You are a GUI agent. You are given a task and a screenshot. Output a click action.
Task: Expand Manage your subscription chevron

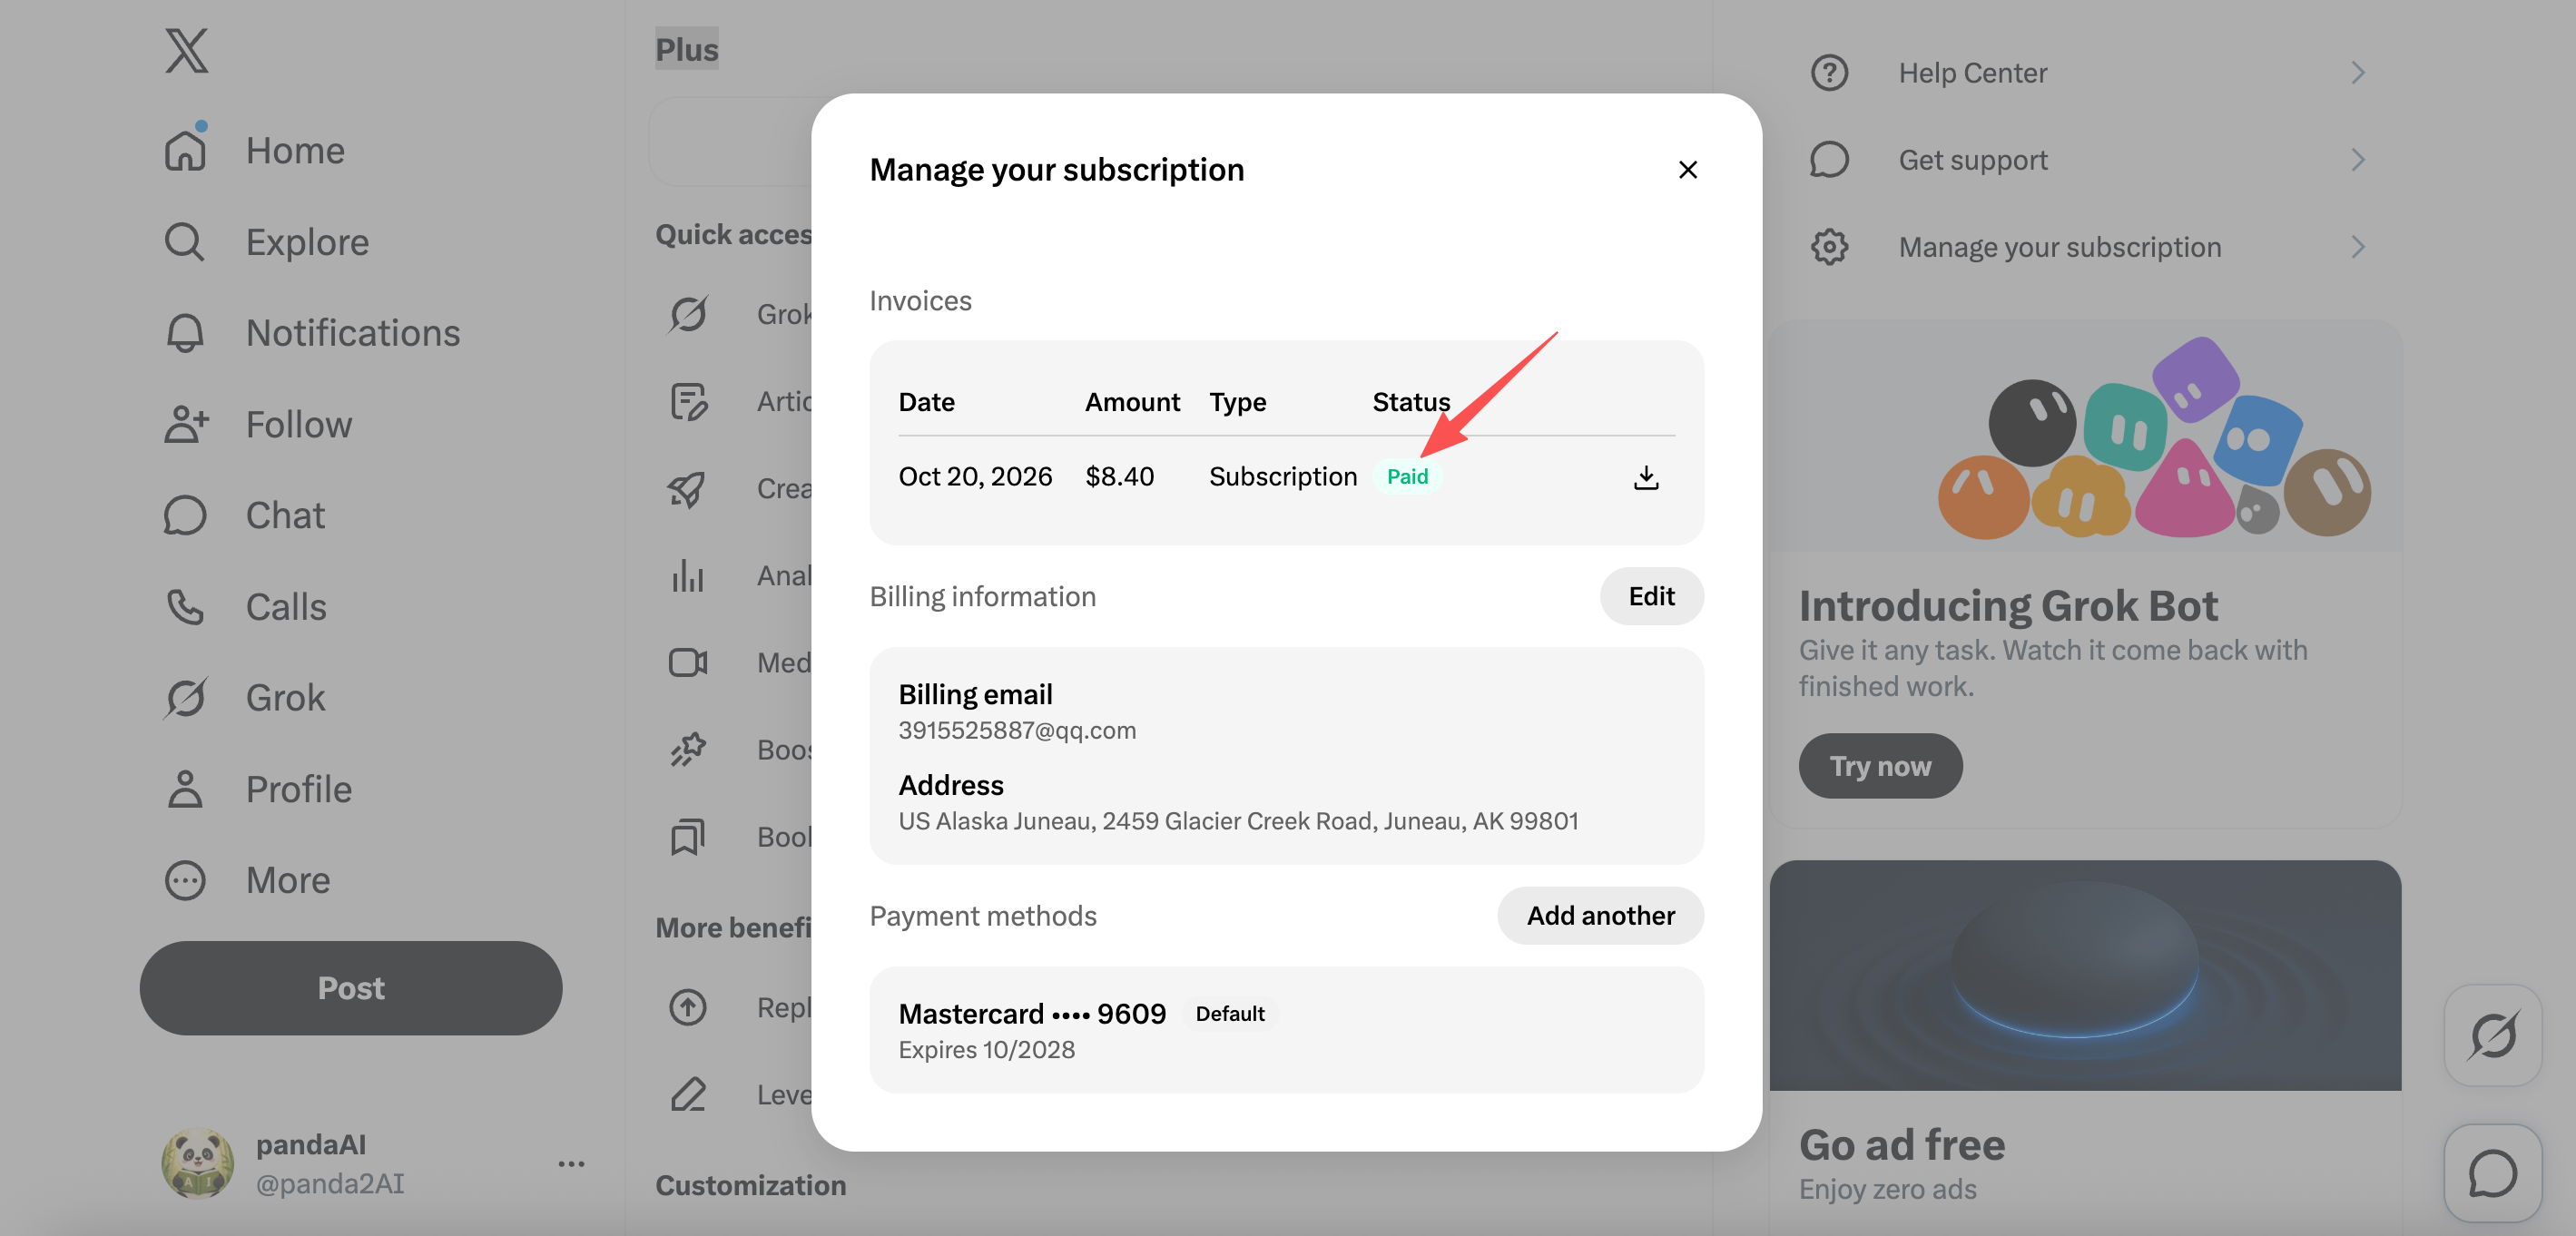click(2358, 247)
